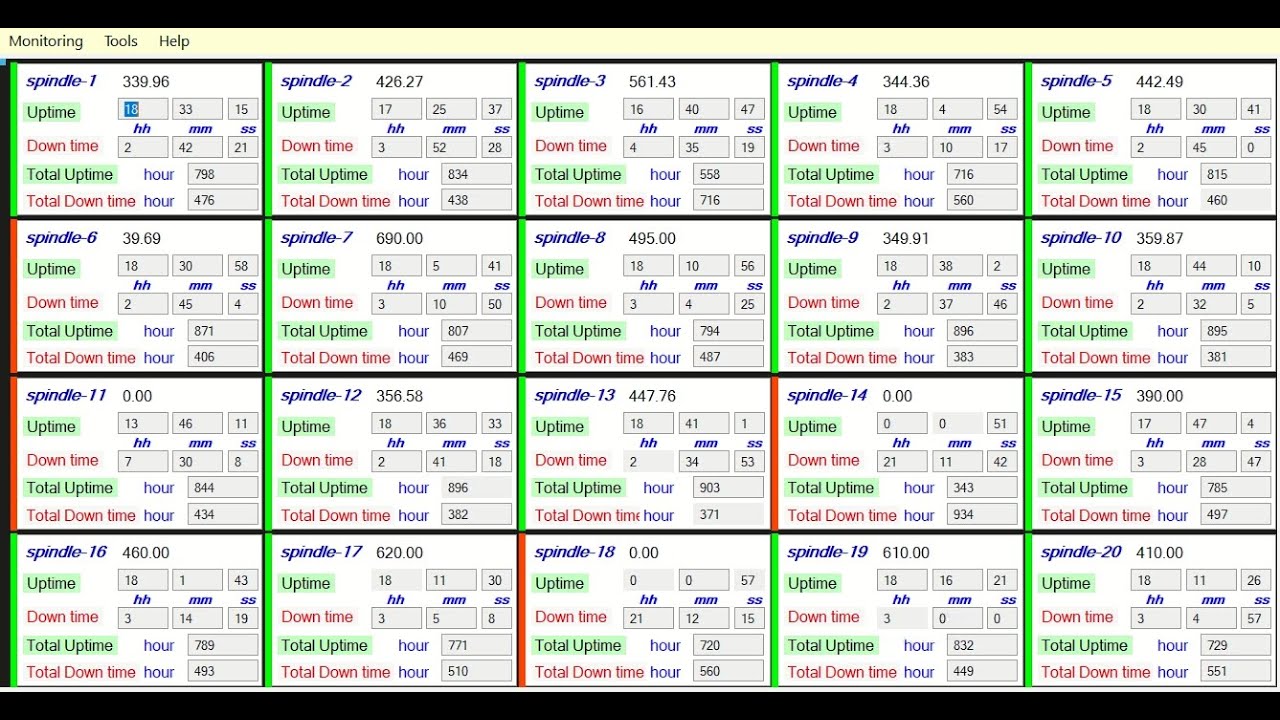The height and width of the screenshot is (720, 1280).
Task: Click spindle-14 Uptime seconds field 51
Action: 1002,423
